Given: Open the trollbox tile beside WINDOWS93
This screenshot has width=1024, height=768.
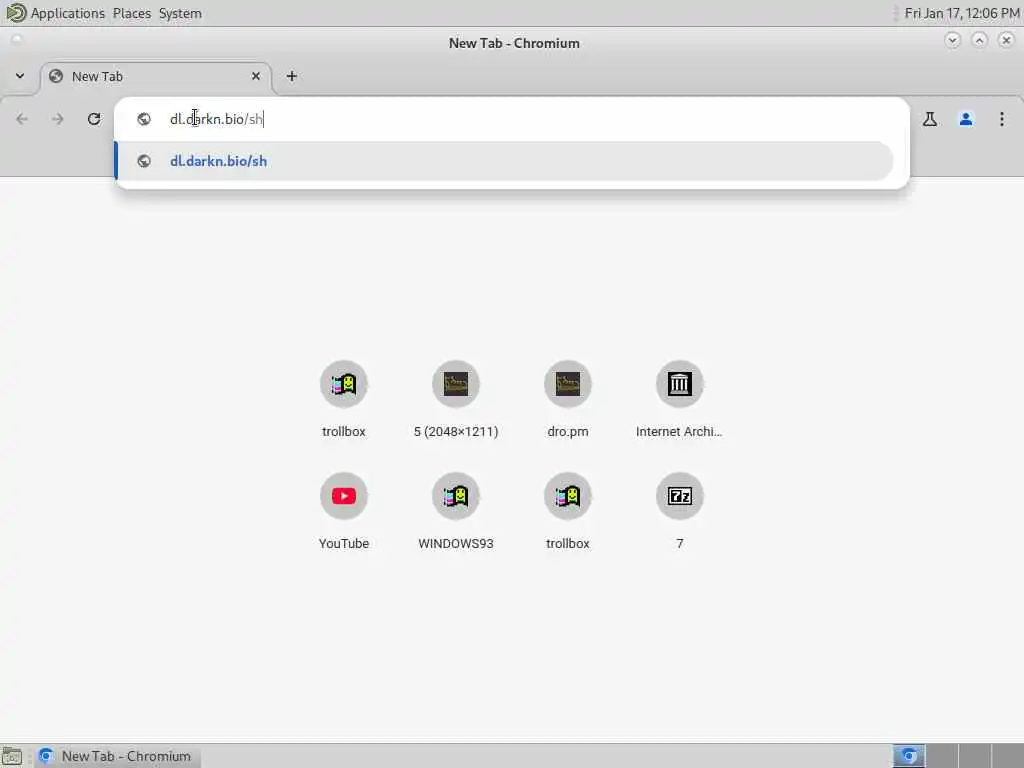Looking at the screenshot, I should [x=568, y=511].
